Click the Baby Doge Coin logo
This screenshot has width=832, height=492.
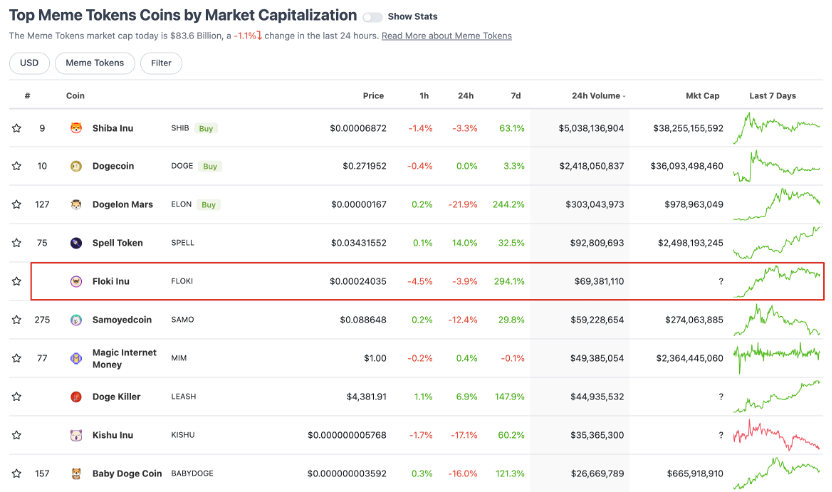pos(76,473)
